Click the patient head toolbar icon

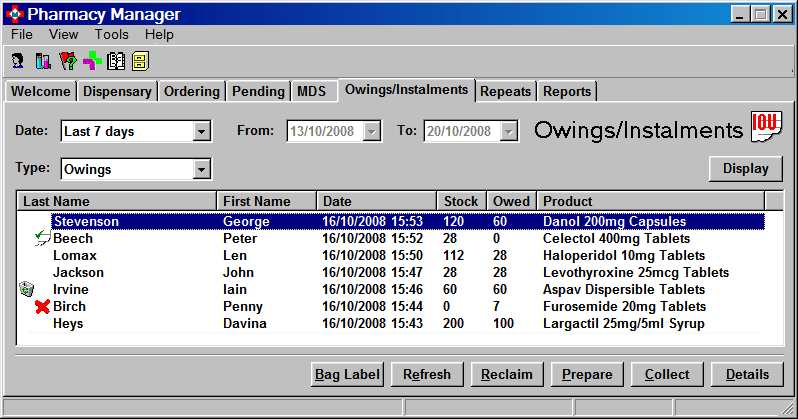[18, 61]
